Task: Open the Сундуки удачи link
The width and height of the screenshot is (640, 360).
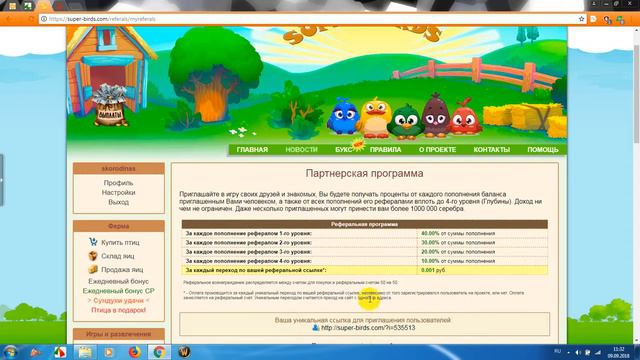Action: click(118, 300)
